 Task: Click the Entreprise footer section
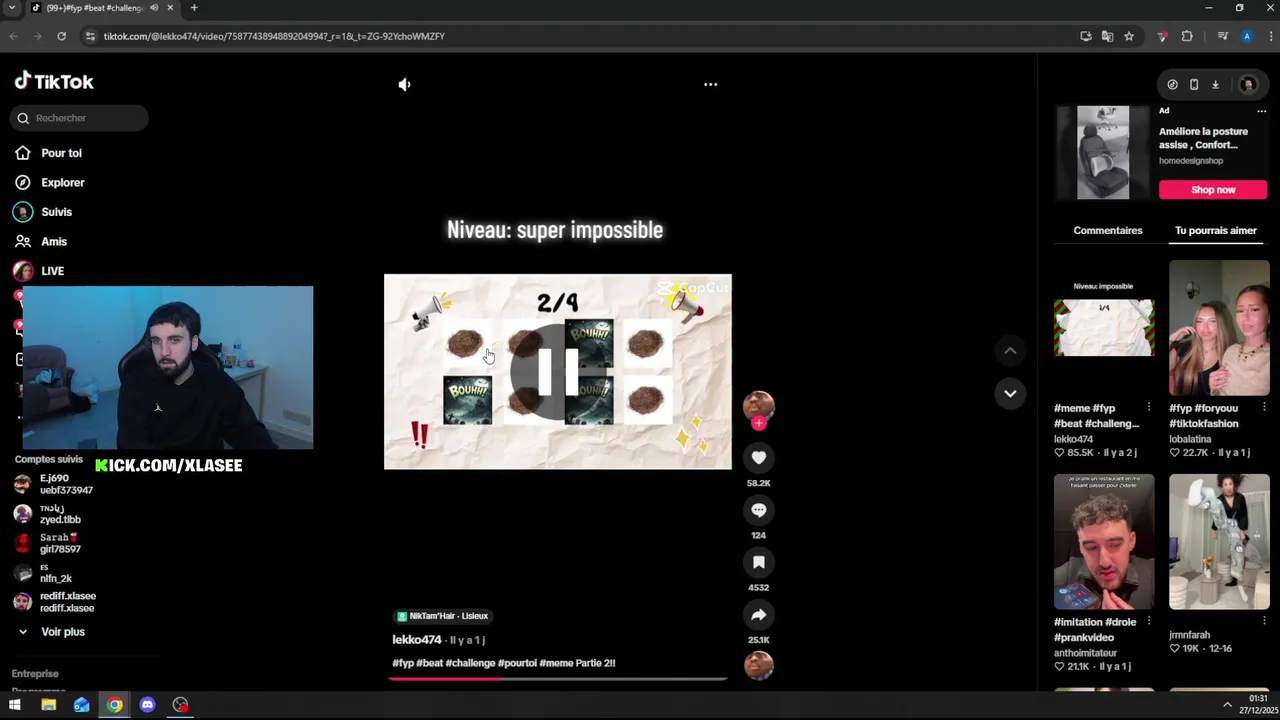[x=35, y=674]
